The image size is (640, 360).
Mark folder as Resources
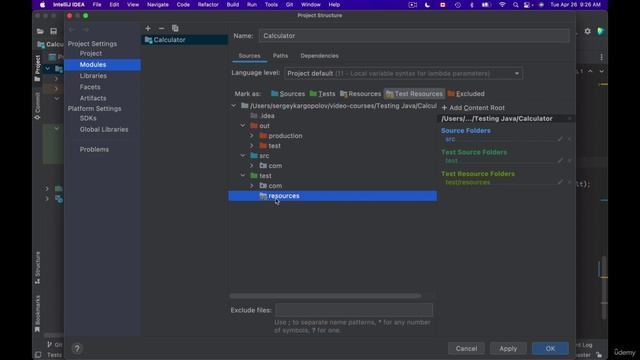[x=360, y=94]
